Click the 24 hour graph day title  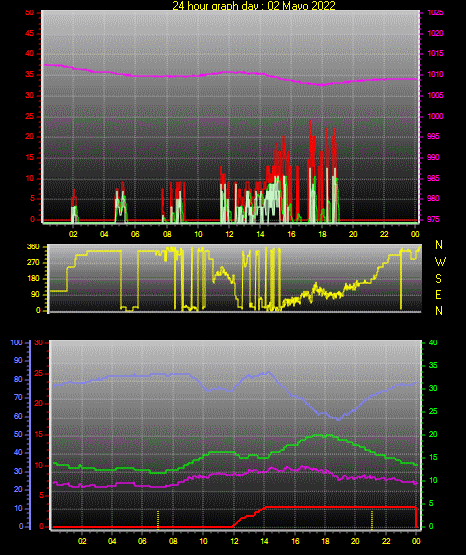tap(254, 5)
